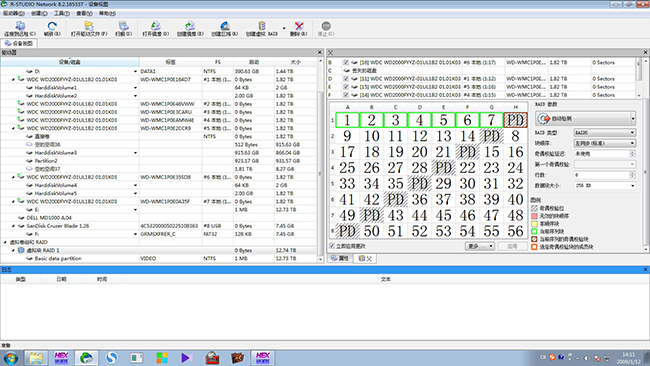650x366 pixels.
Task: Click the More dropdown button below the grid
Action: pyautogui.click(x=480, y=246)
